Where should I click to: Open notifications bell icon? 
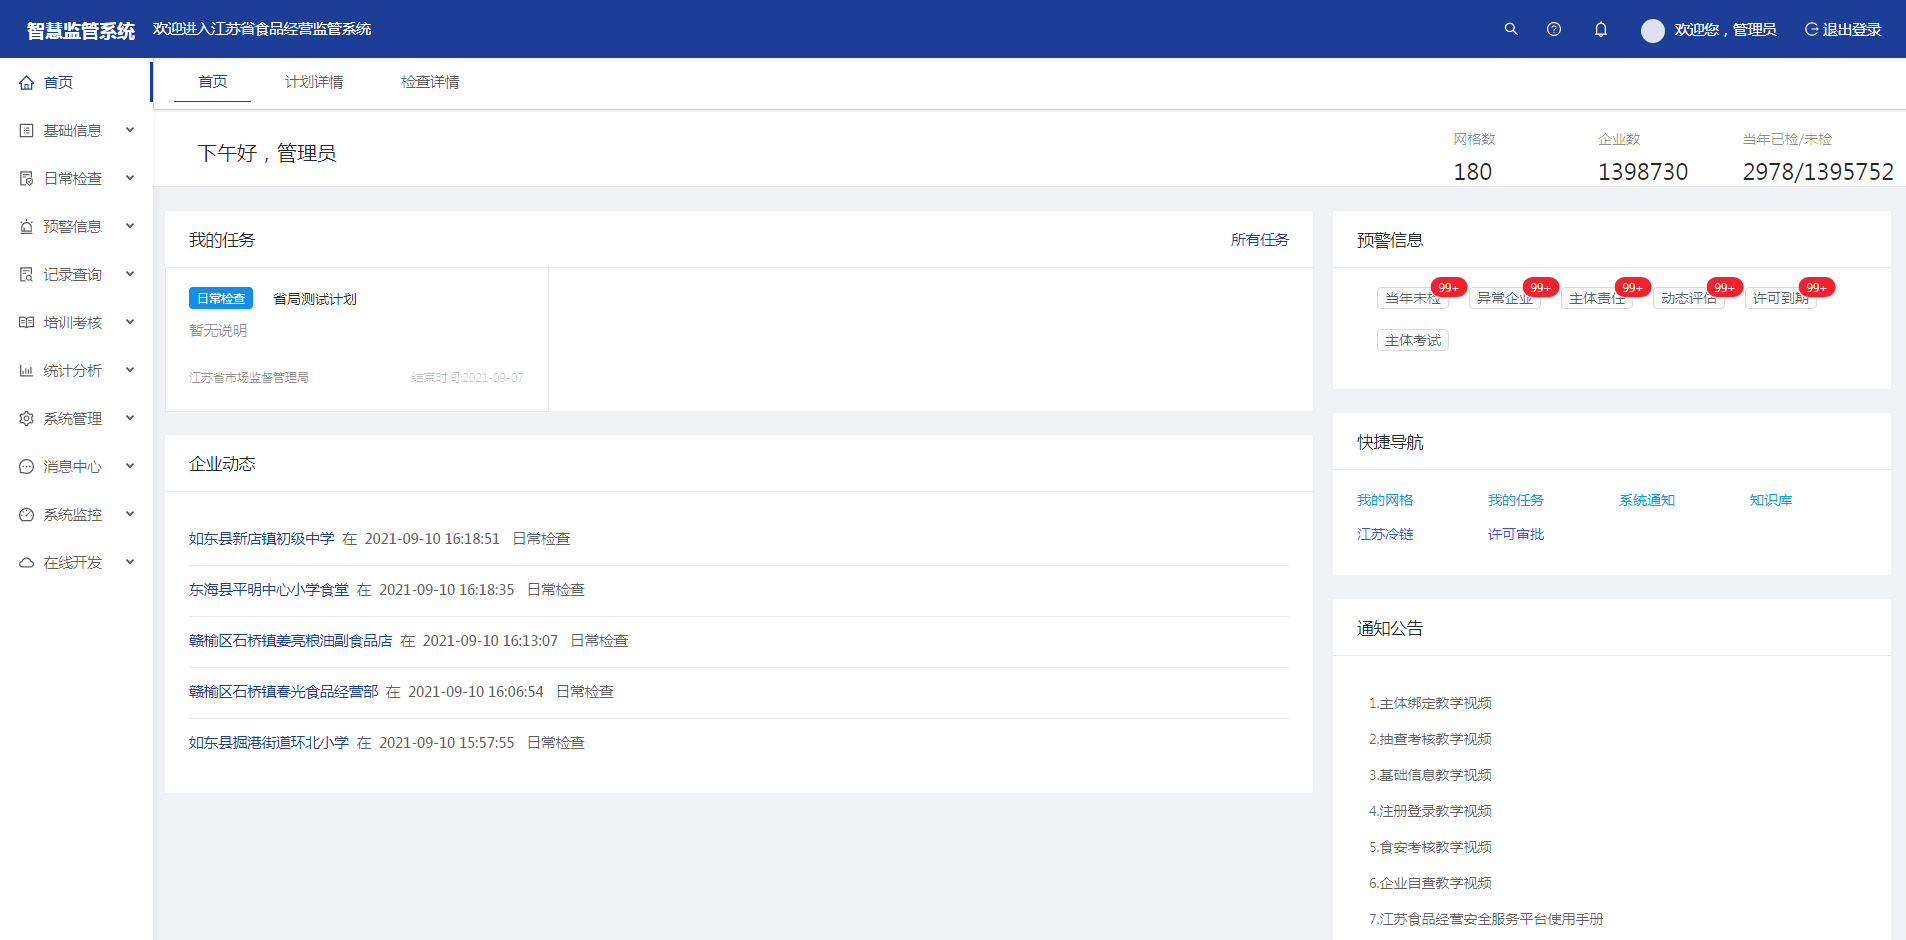pyautogui.click(x=1601, y=29)
